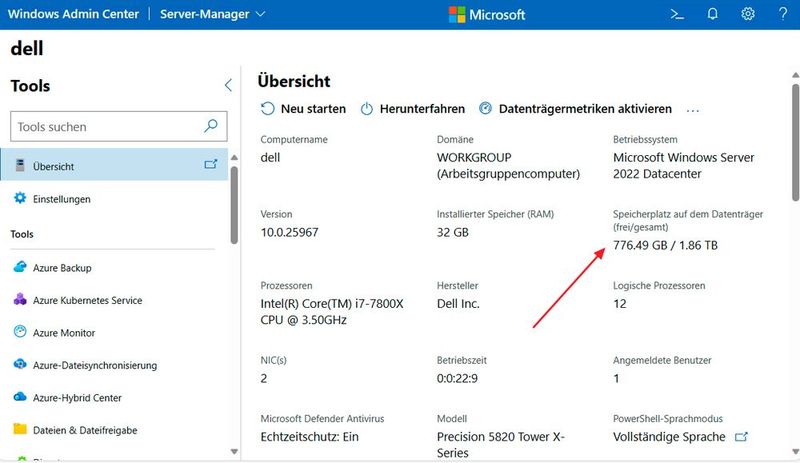Viewport: 800px width, 463px height.
Task: Open the Azure Backup tool
Action: 62,268
